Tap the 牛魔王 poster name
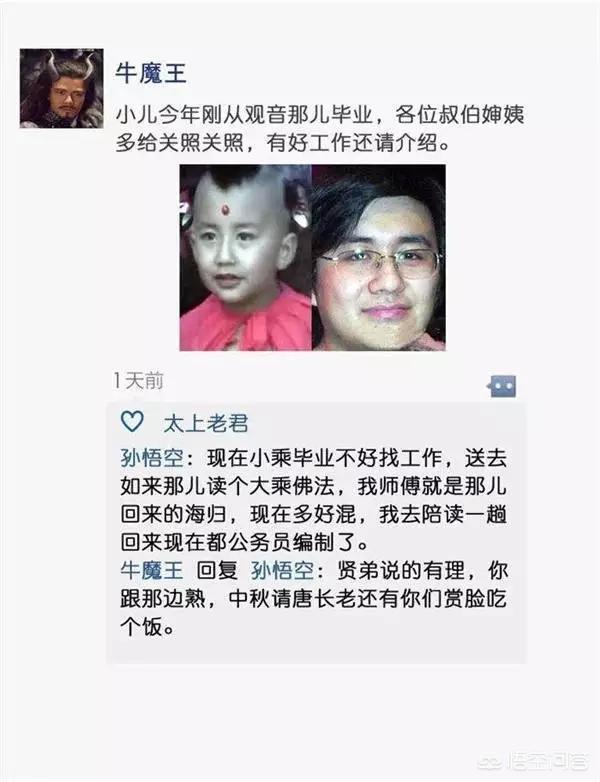The height and width of the screenshot is (782, 600). point(151,73)
